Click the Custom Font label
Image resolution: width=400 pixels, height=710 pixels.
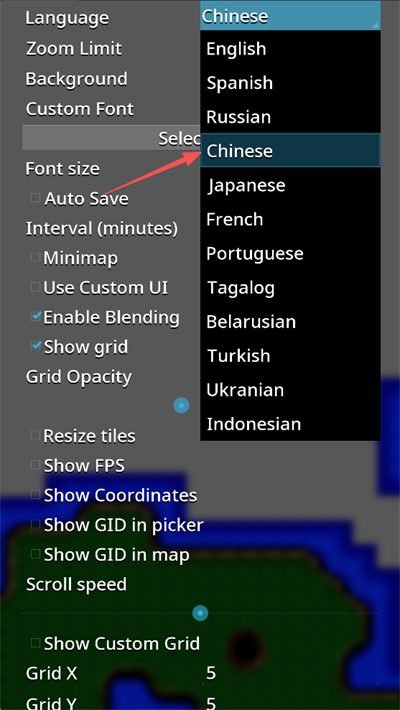tap(80, 109)
